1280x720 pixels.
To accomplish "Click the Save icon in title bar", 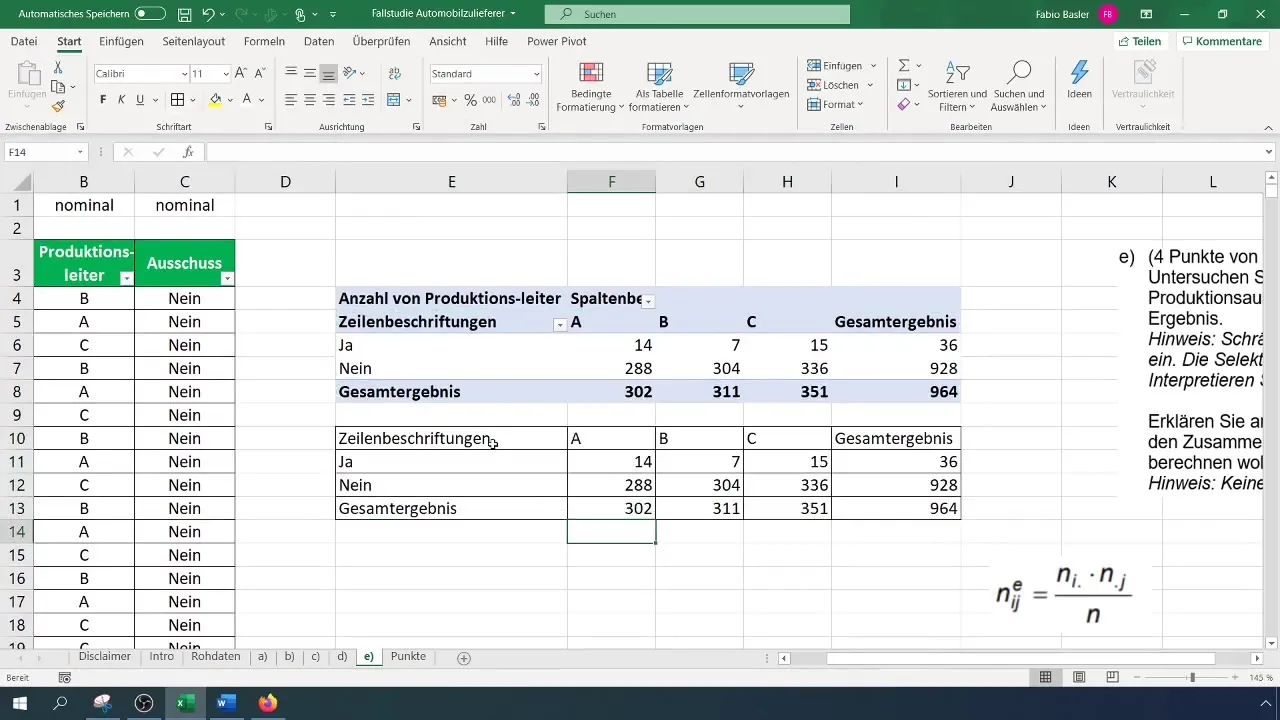I will click(x=185, y=15).
